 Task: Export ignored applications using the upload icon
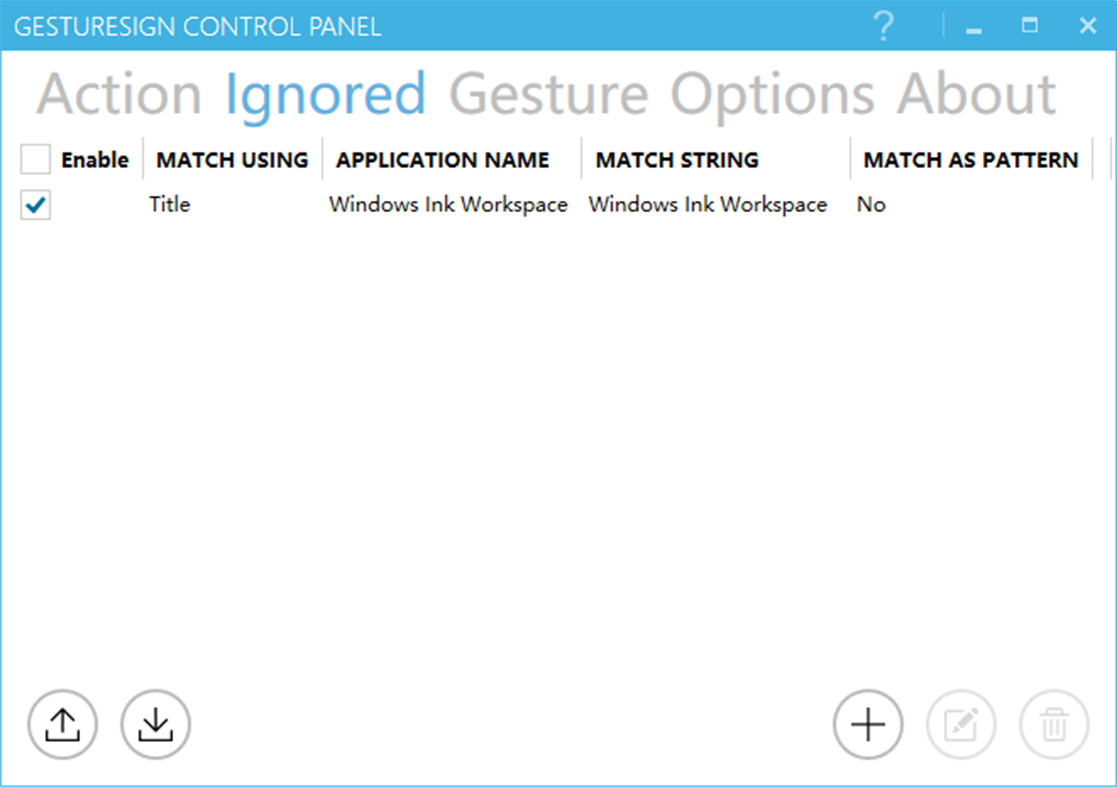click(62, 724)
